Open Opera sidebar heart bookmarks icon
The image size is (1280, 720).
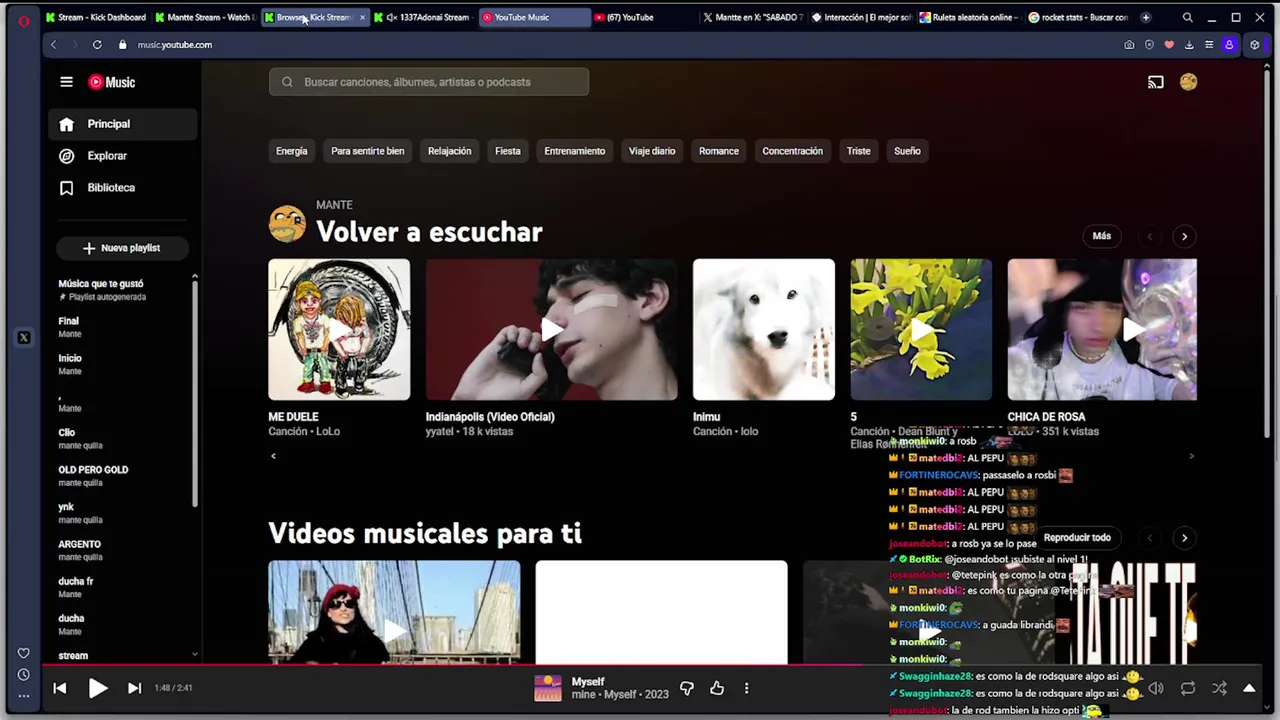pos(24,653)
